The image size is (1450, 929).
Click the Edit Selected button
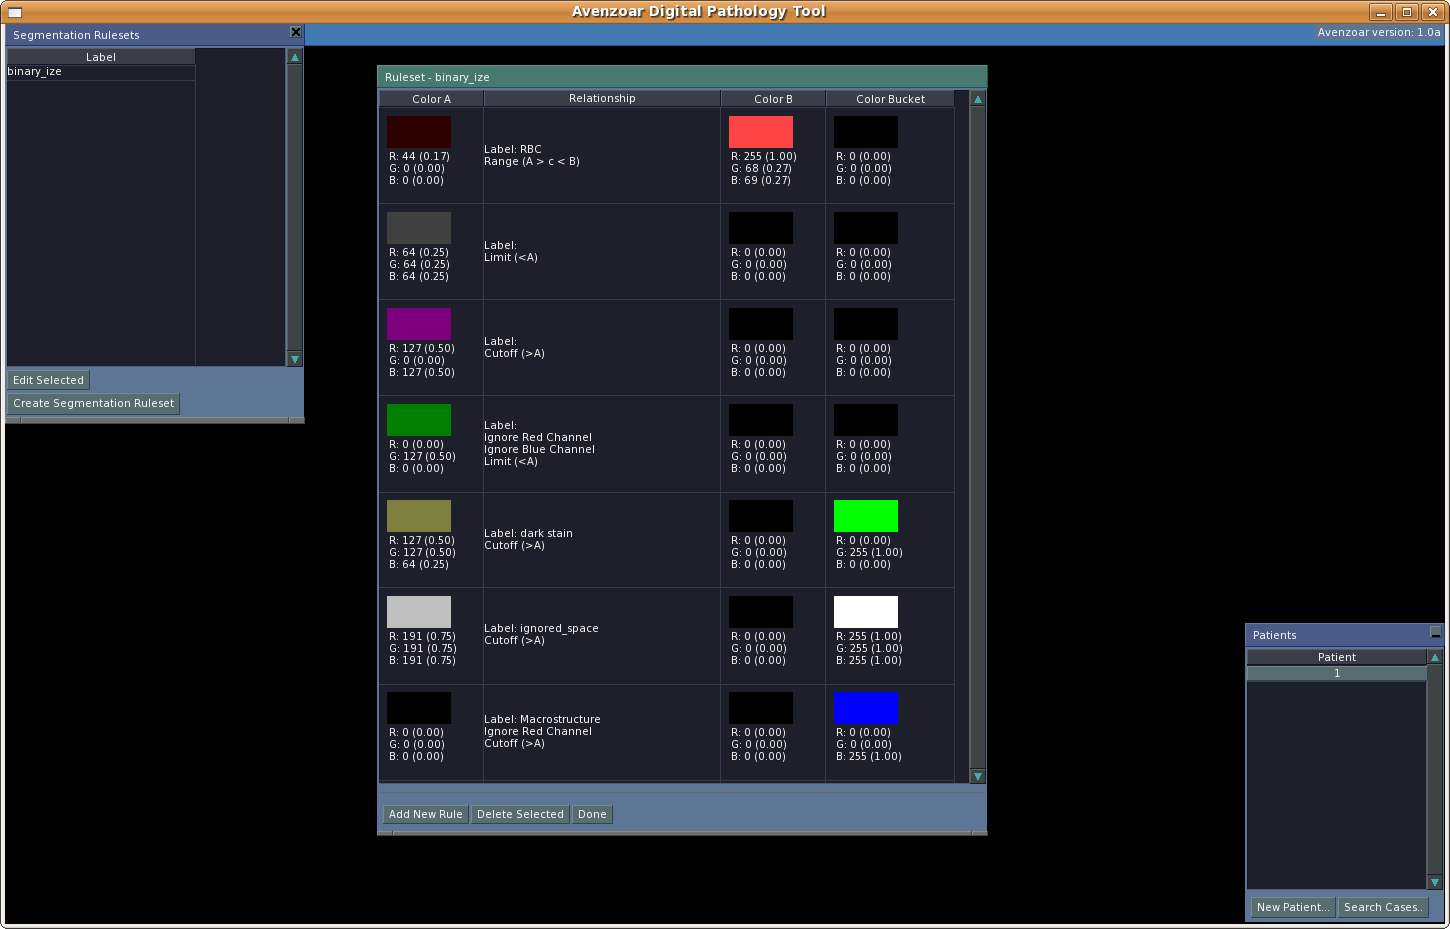coord(48,380)
